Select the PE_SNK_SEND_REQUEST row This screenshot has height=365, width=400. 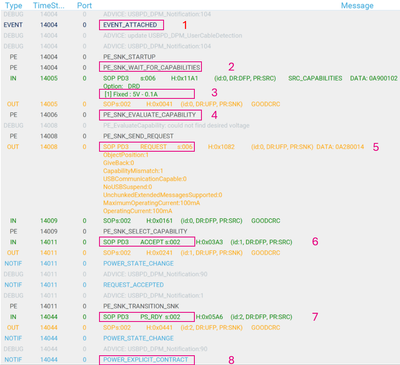138,136
